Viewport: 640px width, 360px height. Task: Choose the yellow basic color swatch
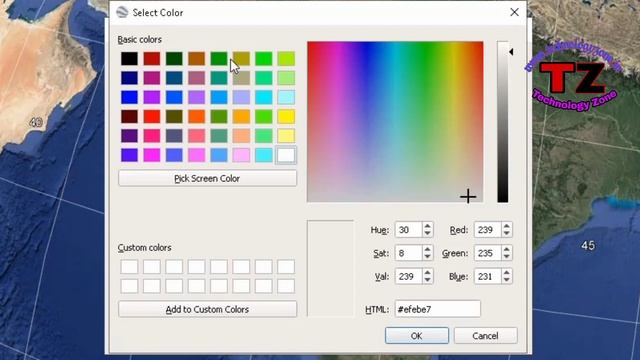pyautogui.click(x=286, y=117)
